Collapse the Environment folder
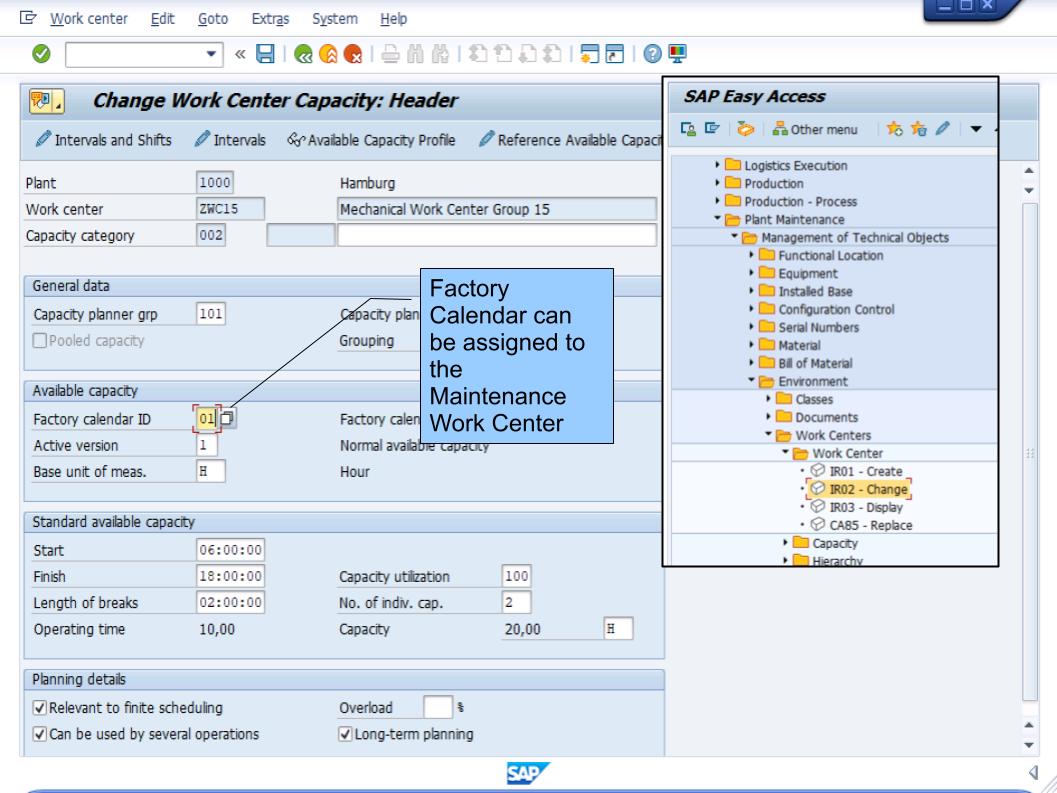 [752, 380]
